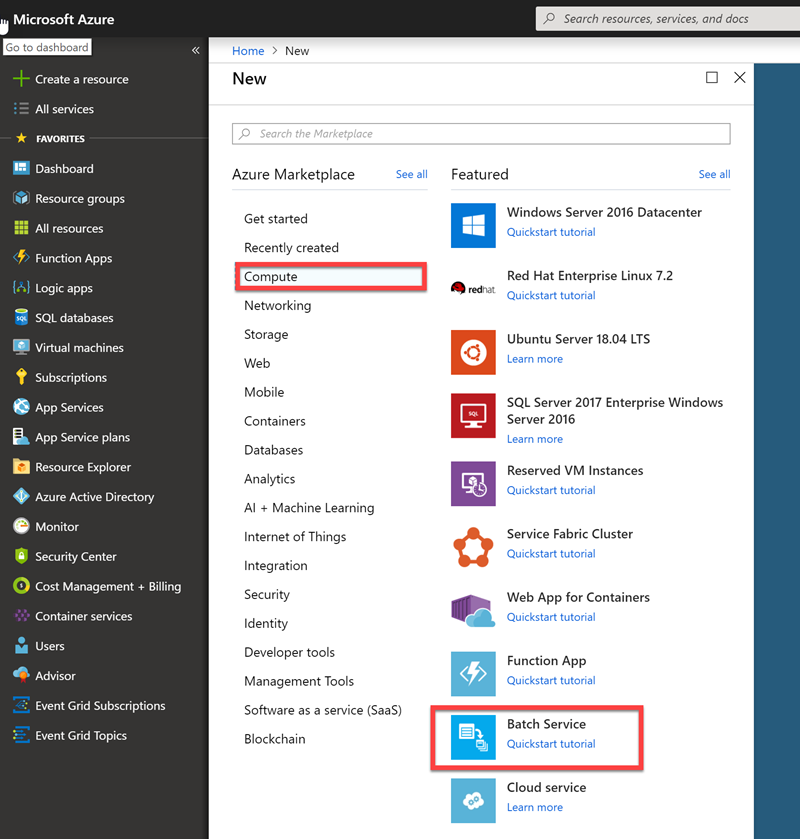Collapse the left sidebar with double chevron

[196, 50]
